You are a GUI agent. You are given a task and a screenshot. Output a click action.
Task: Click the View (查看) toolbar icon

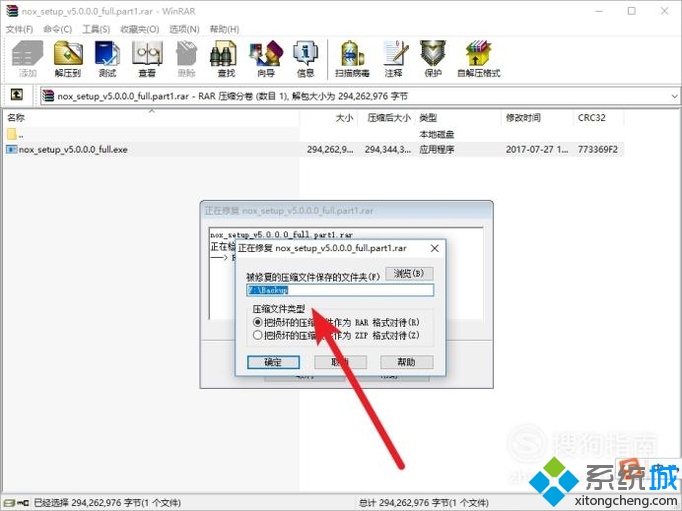pyautogui.click(x=147, y=59)
